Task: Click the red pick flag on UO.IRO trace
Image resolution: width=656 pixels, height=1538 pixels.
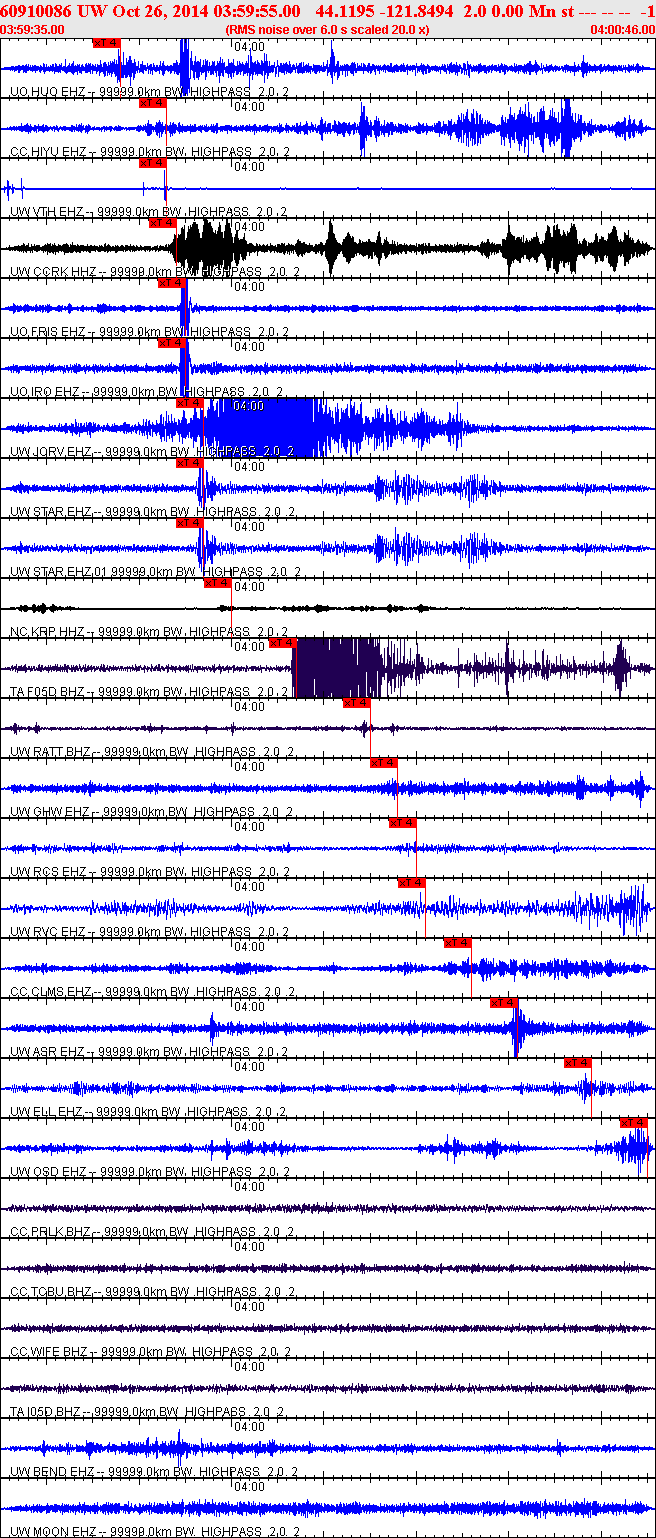Action: tap(171, 343)
